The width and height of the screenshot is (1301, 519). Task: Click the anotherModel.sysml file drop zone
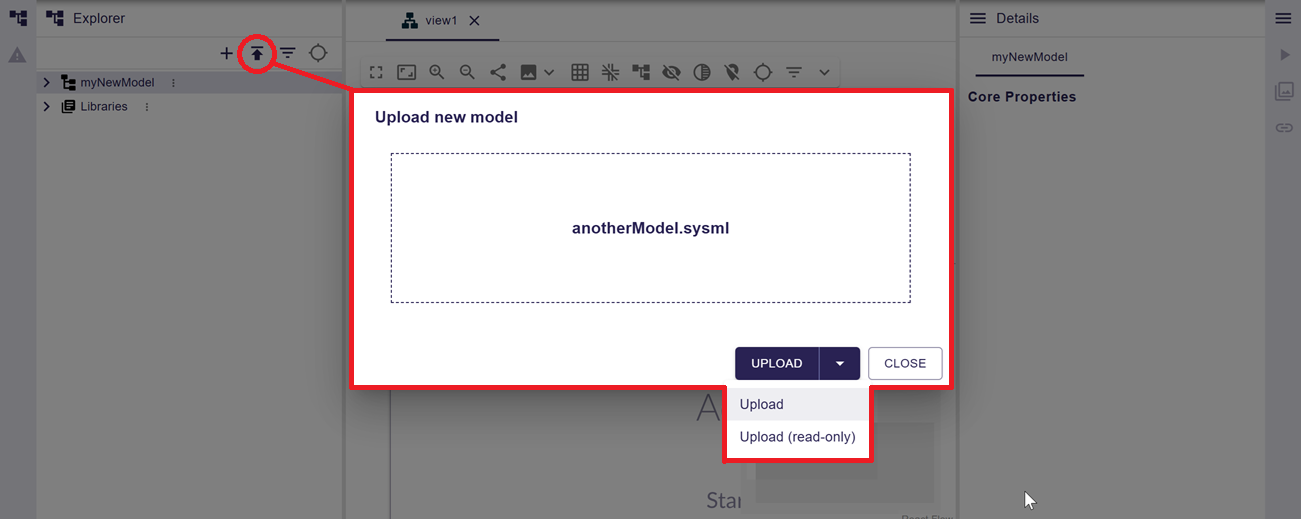(x=650, y=228)
